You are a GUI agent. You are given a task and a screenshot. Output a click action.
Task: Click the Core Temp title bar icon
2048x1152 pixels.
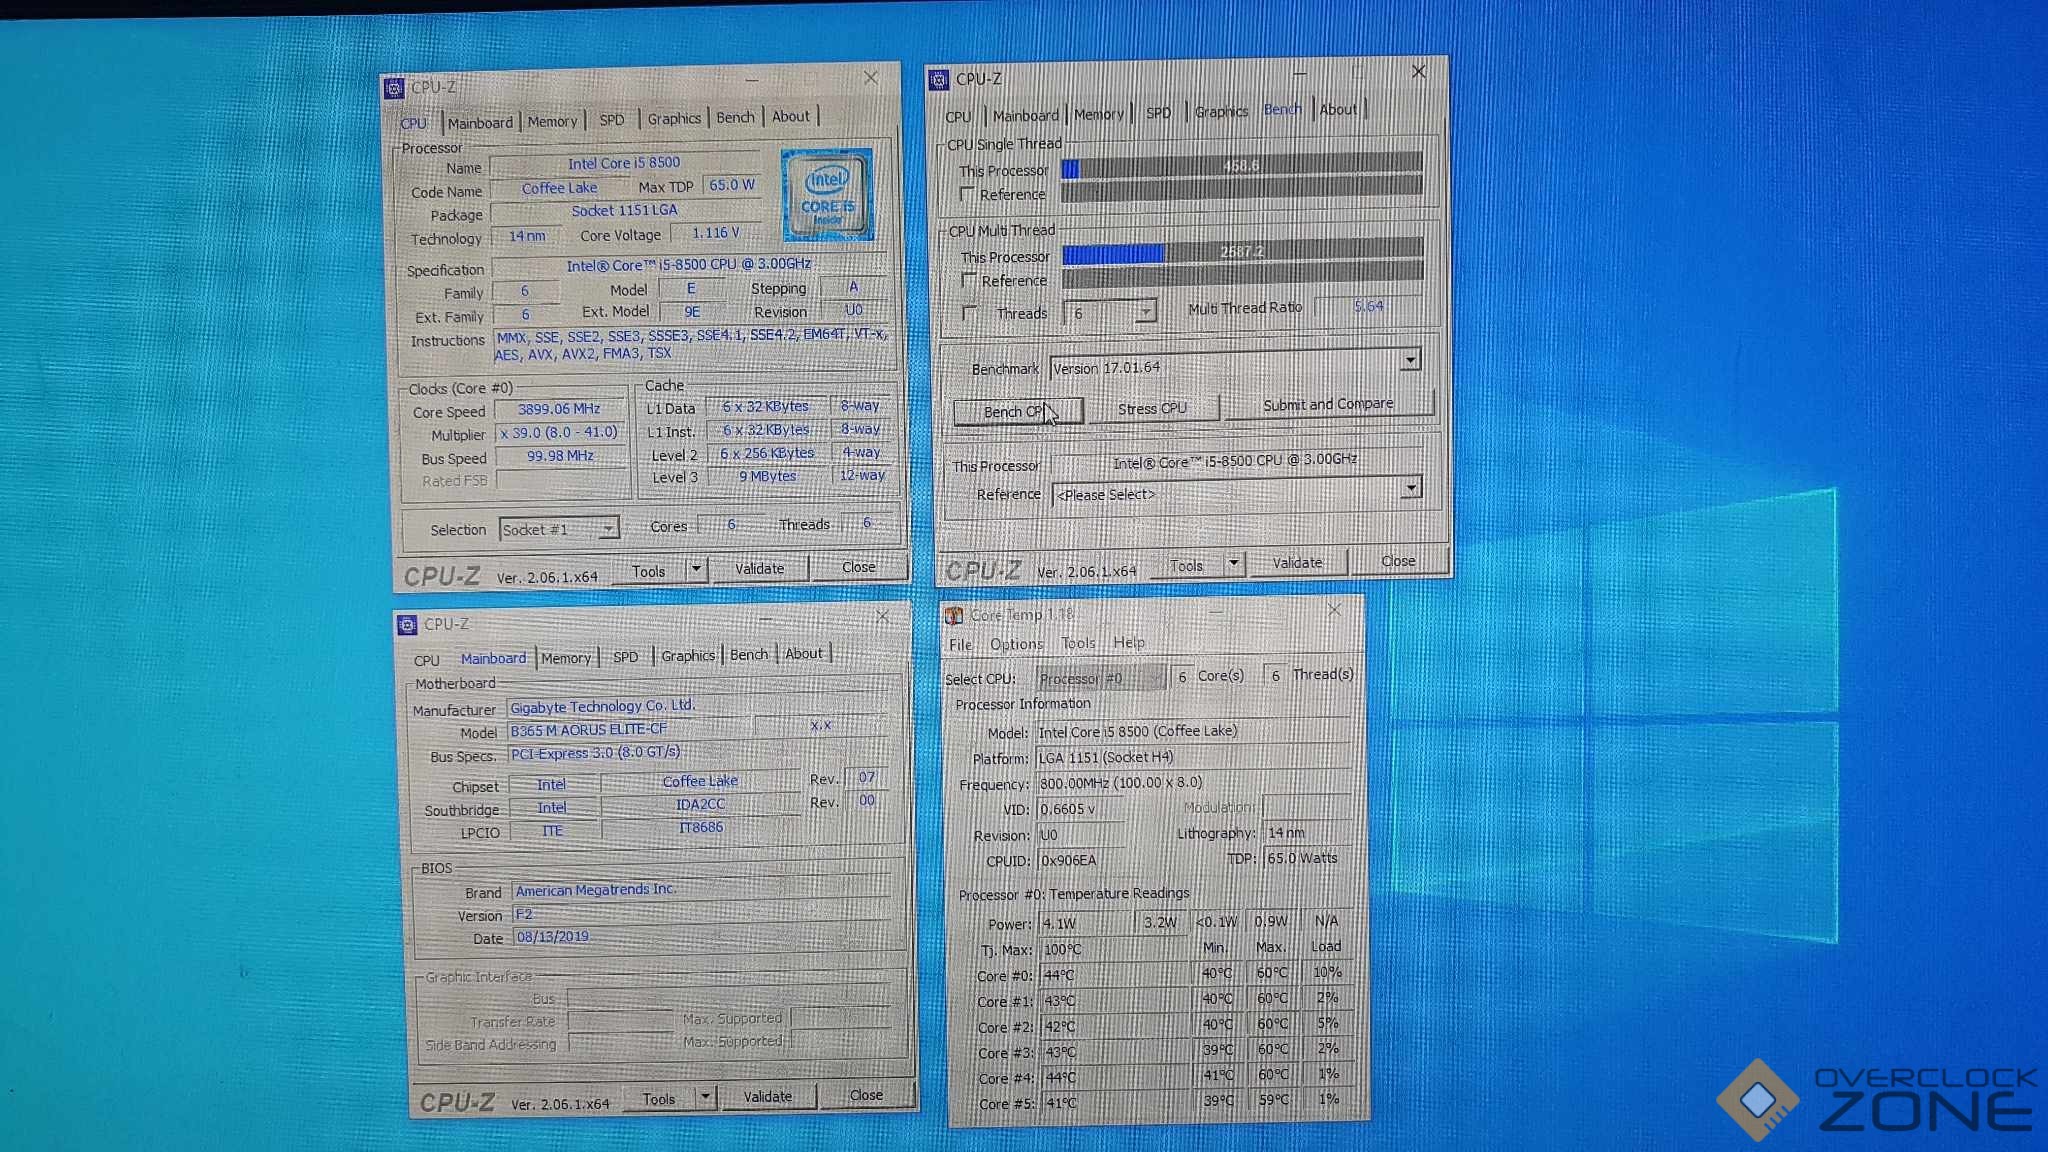(x=955, y=615)
